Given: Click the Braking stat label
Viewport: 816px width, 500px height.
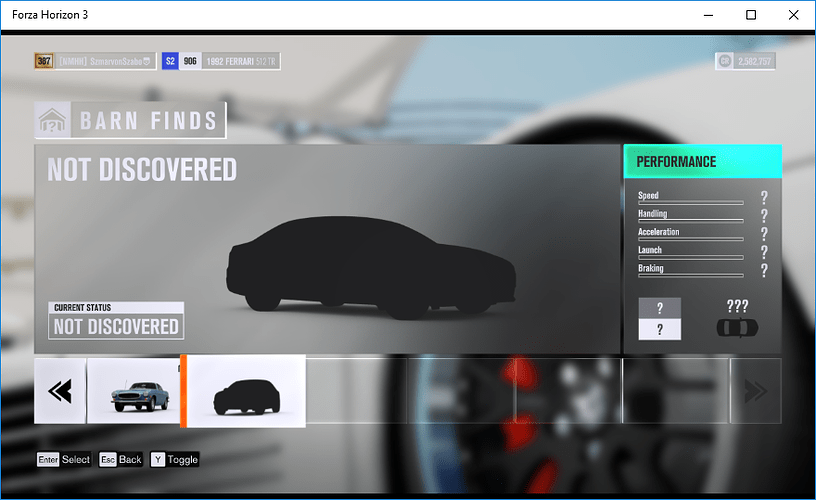Looking at the screenshot, I should click(x=651, y=268).
